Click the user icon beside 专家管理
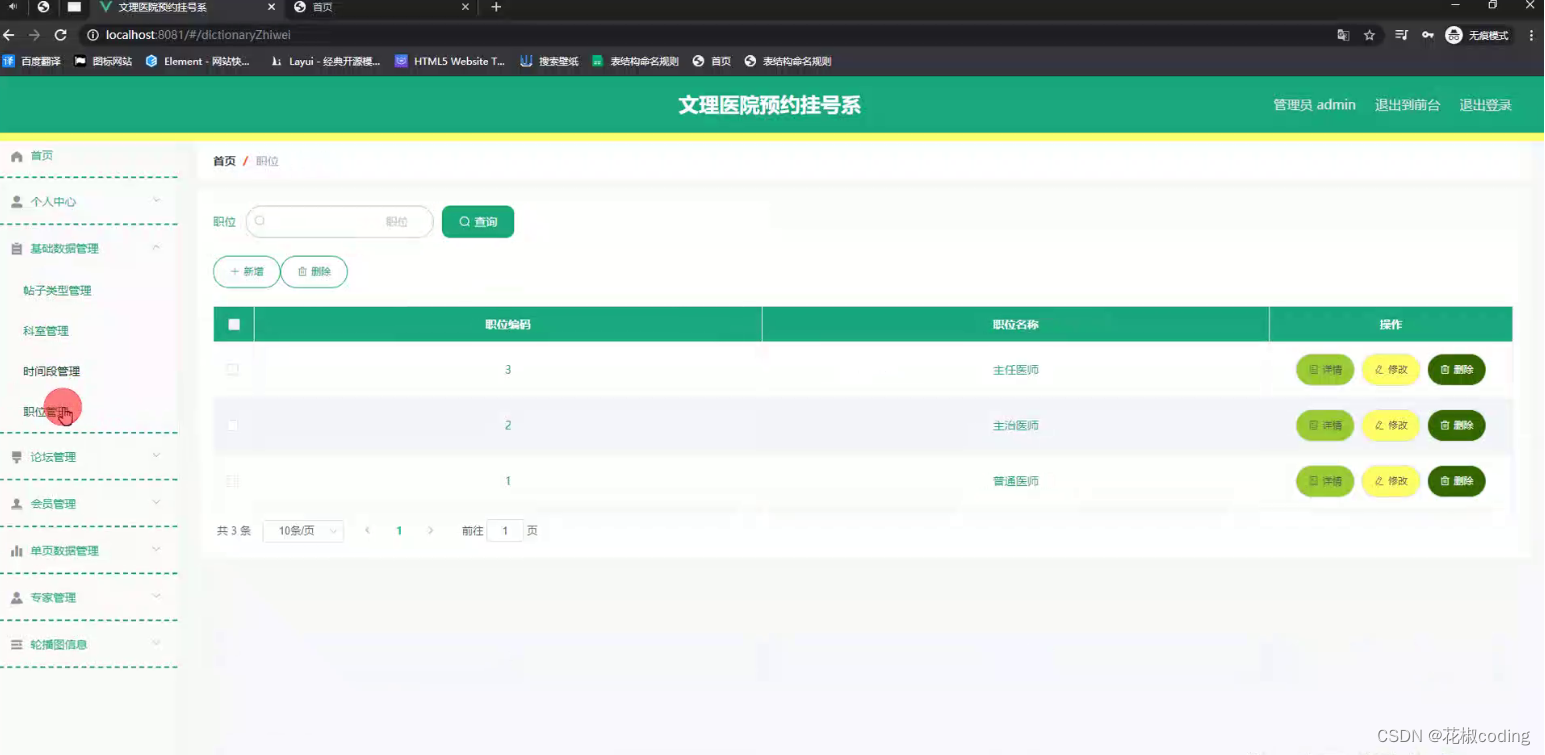 (x=16, y=598)
